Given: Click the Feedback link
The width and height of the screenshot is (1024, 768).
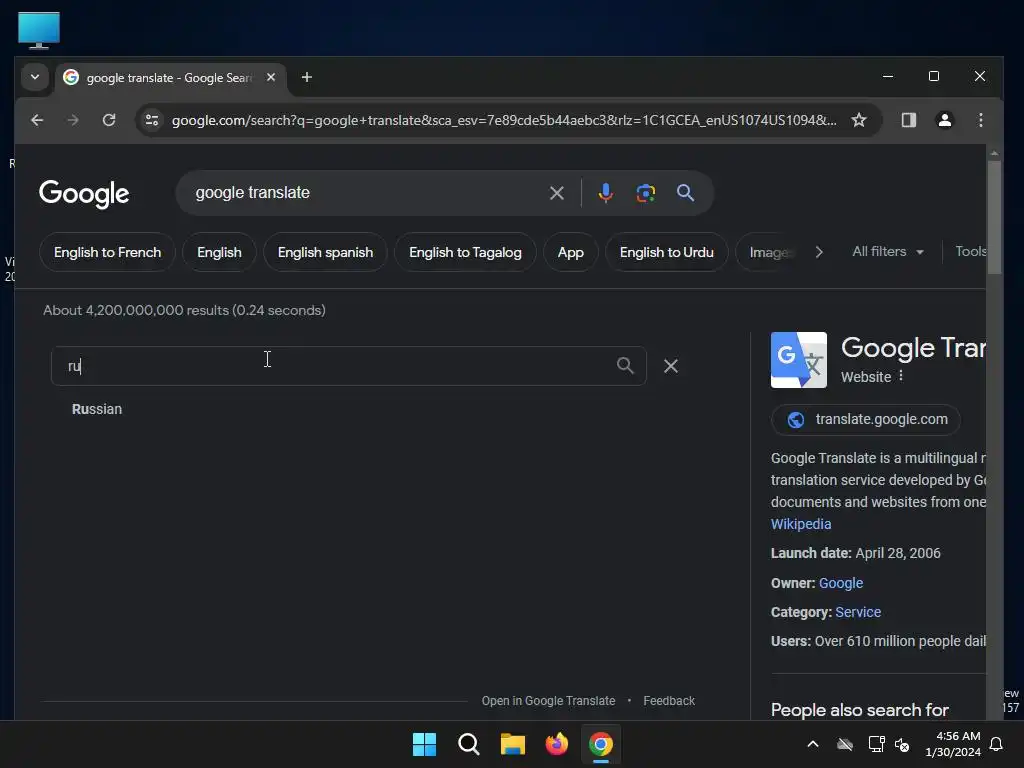Looking at the screenshot, I should pyautogui.click(x=669, y=701).
